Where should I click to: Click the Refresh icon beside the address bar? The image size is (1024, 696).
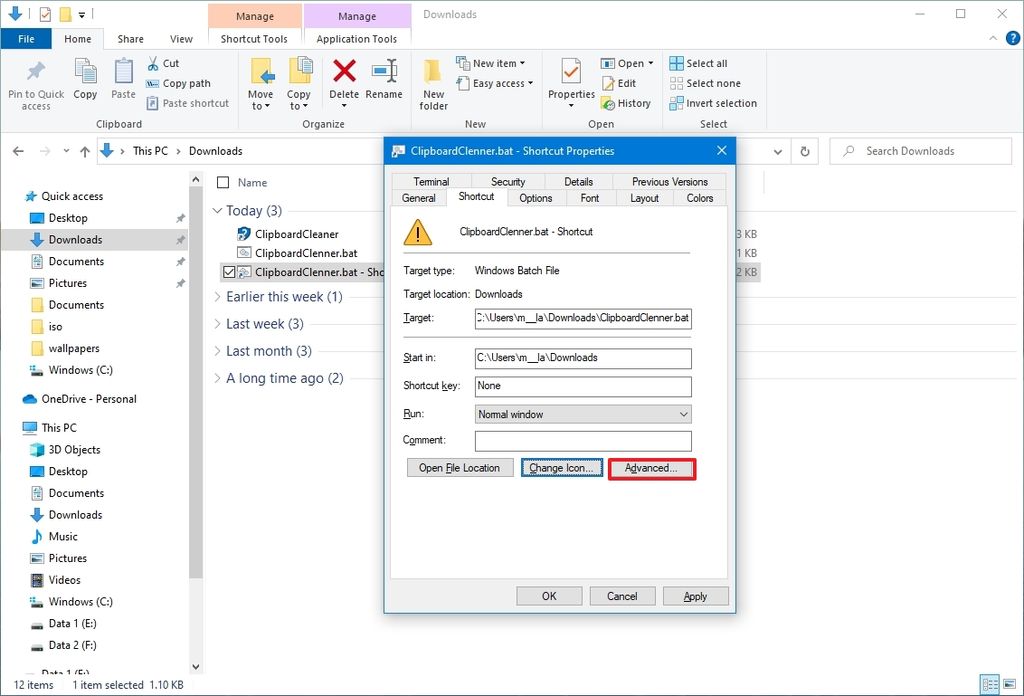(807, 151)
